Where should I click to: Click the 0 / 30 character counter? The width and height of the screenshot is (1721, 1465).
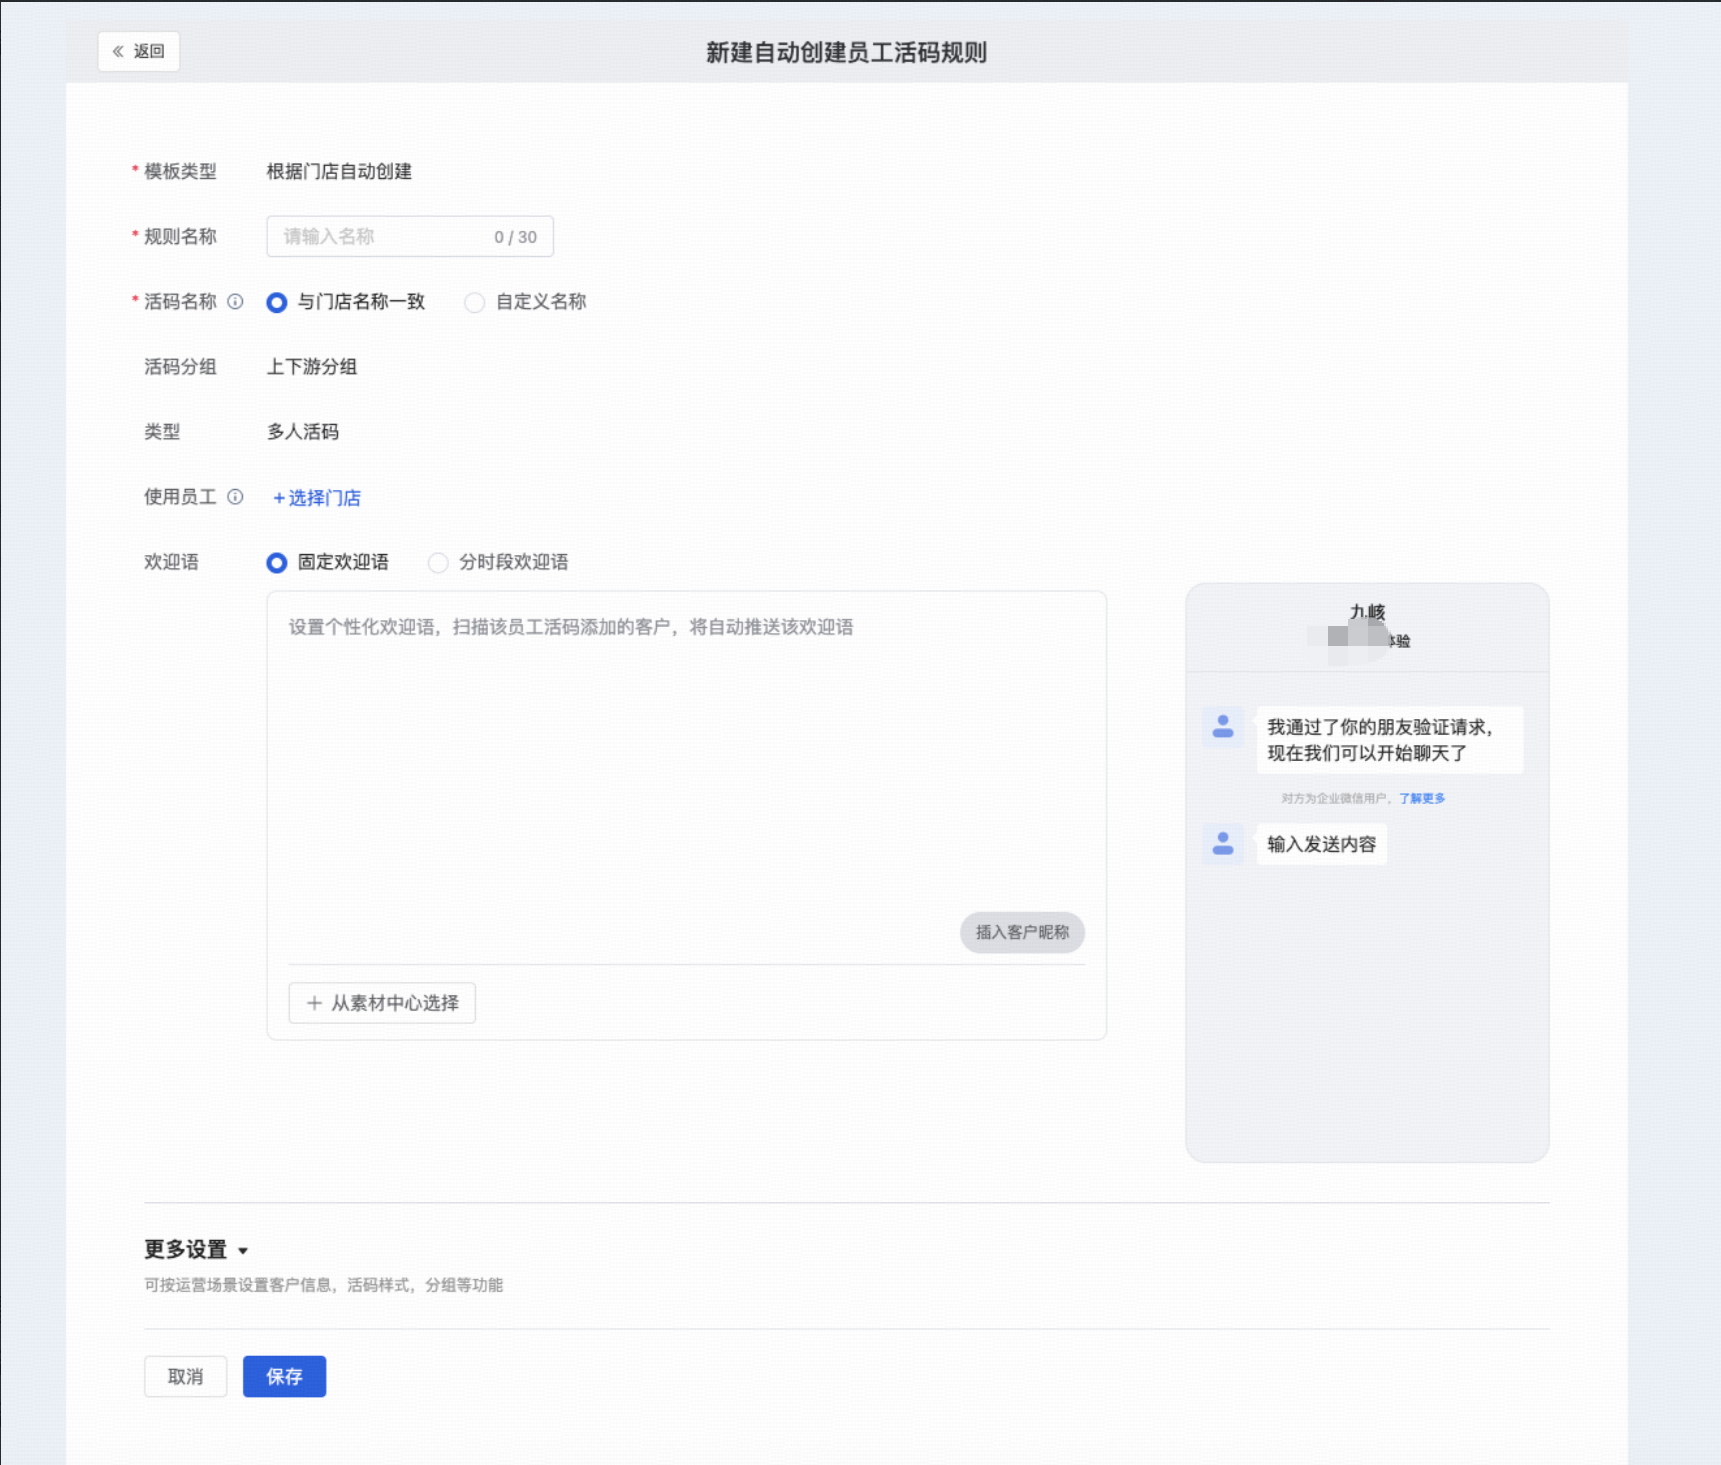pos(515,237)
